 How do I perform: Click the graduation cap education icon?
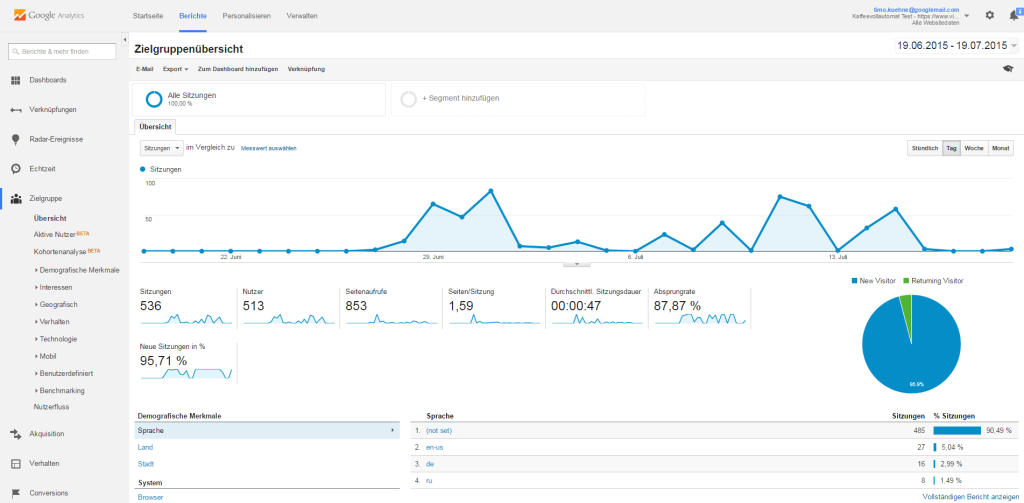[x=1008, y=69]
